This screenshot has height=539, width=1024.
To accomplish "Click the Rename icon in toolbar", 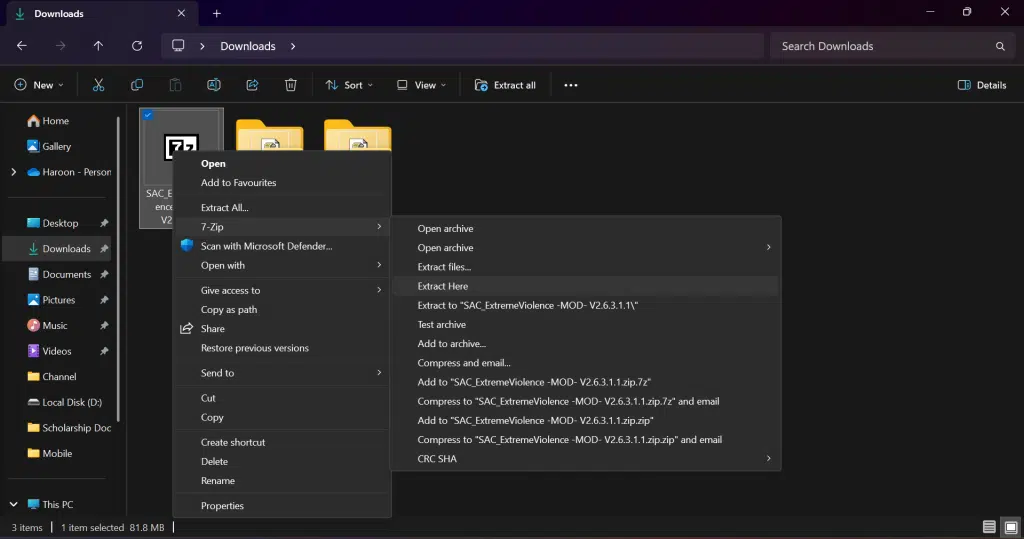I will [x=214, y=85].
